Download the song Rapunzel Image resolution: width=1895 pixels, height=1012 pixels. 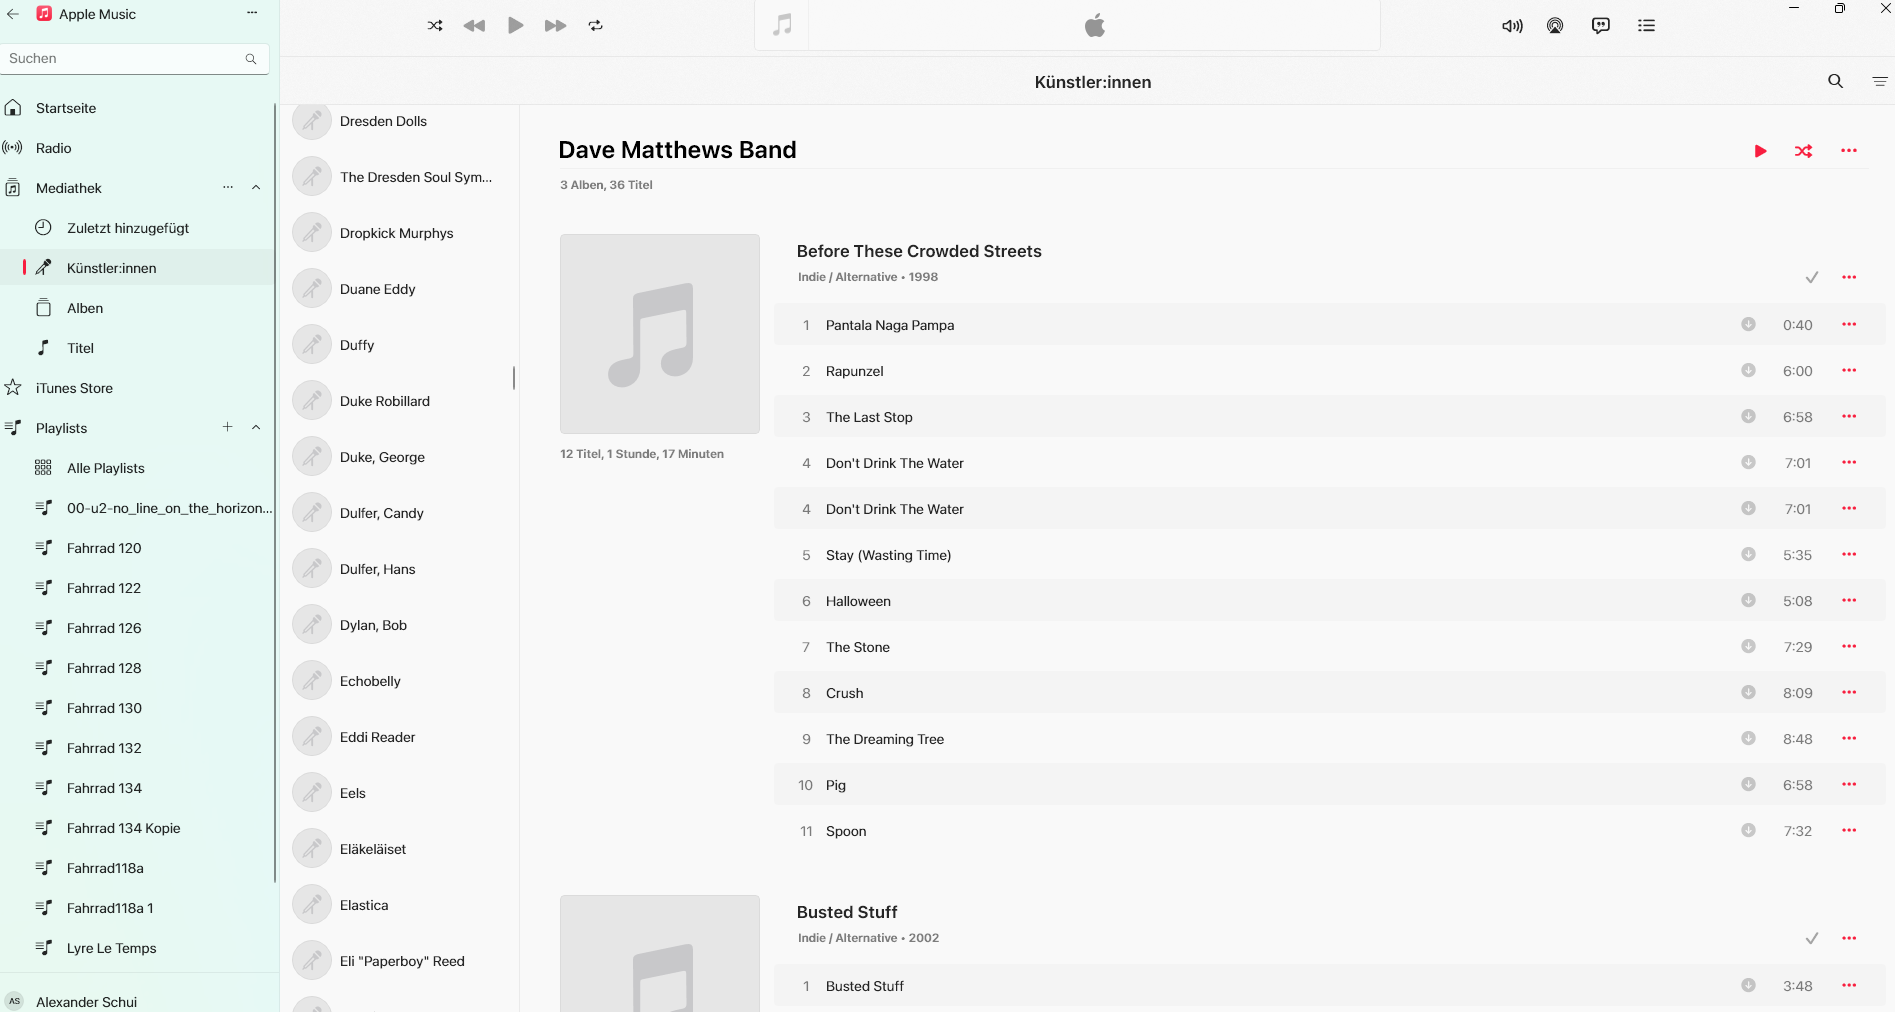click(1748, 370)
